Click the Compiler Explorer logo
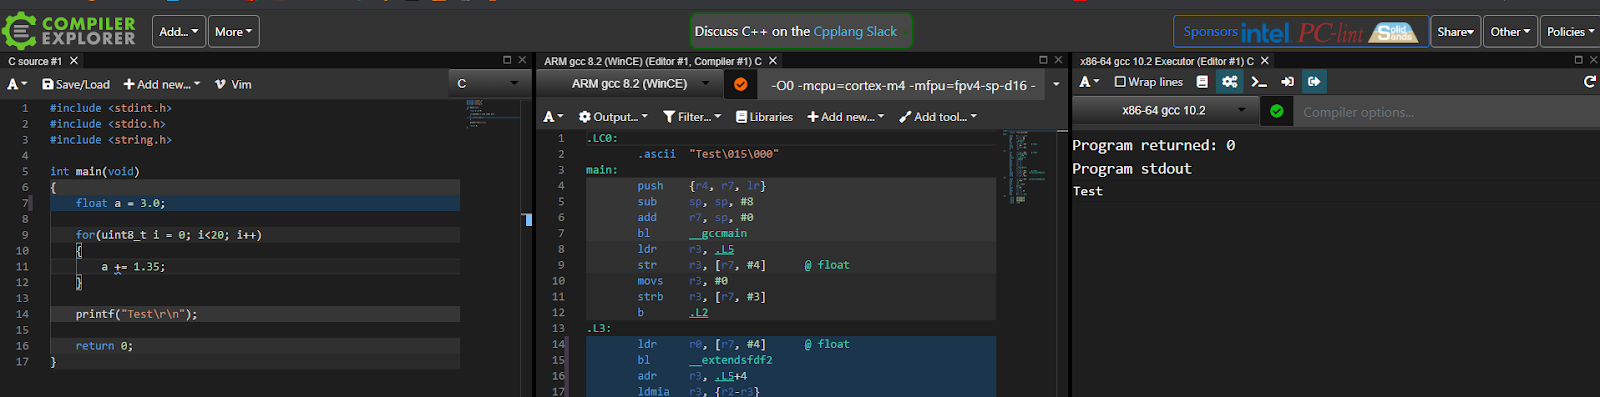The width and height of the screenshot is (1600, 397). [69, 31]
